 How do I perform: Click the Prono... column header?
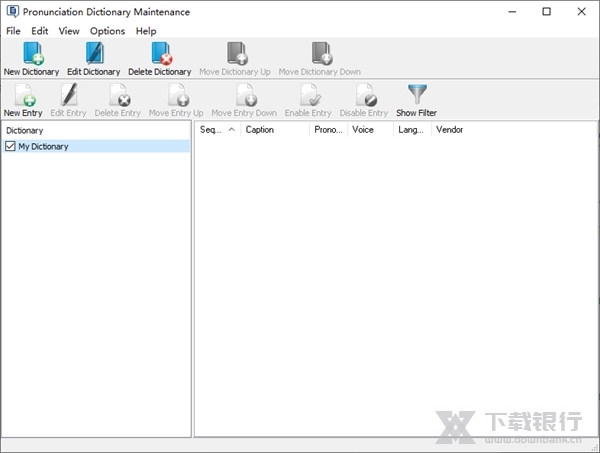328,130
